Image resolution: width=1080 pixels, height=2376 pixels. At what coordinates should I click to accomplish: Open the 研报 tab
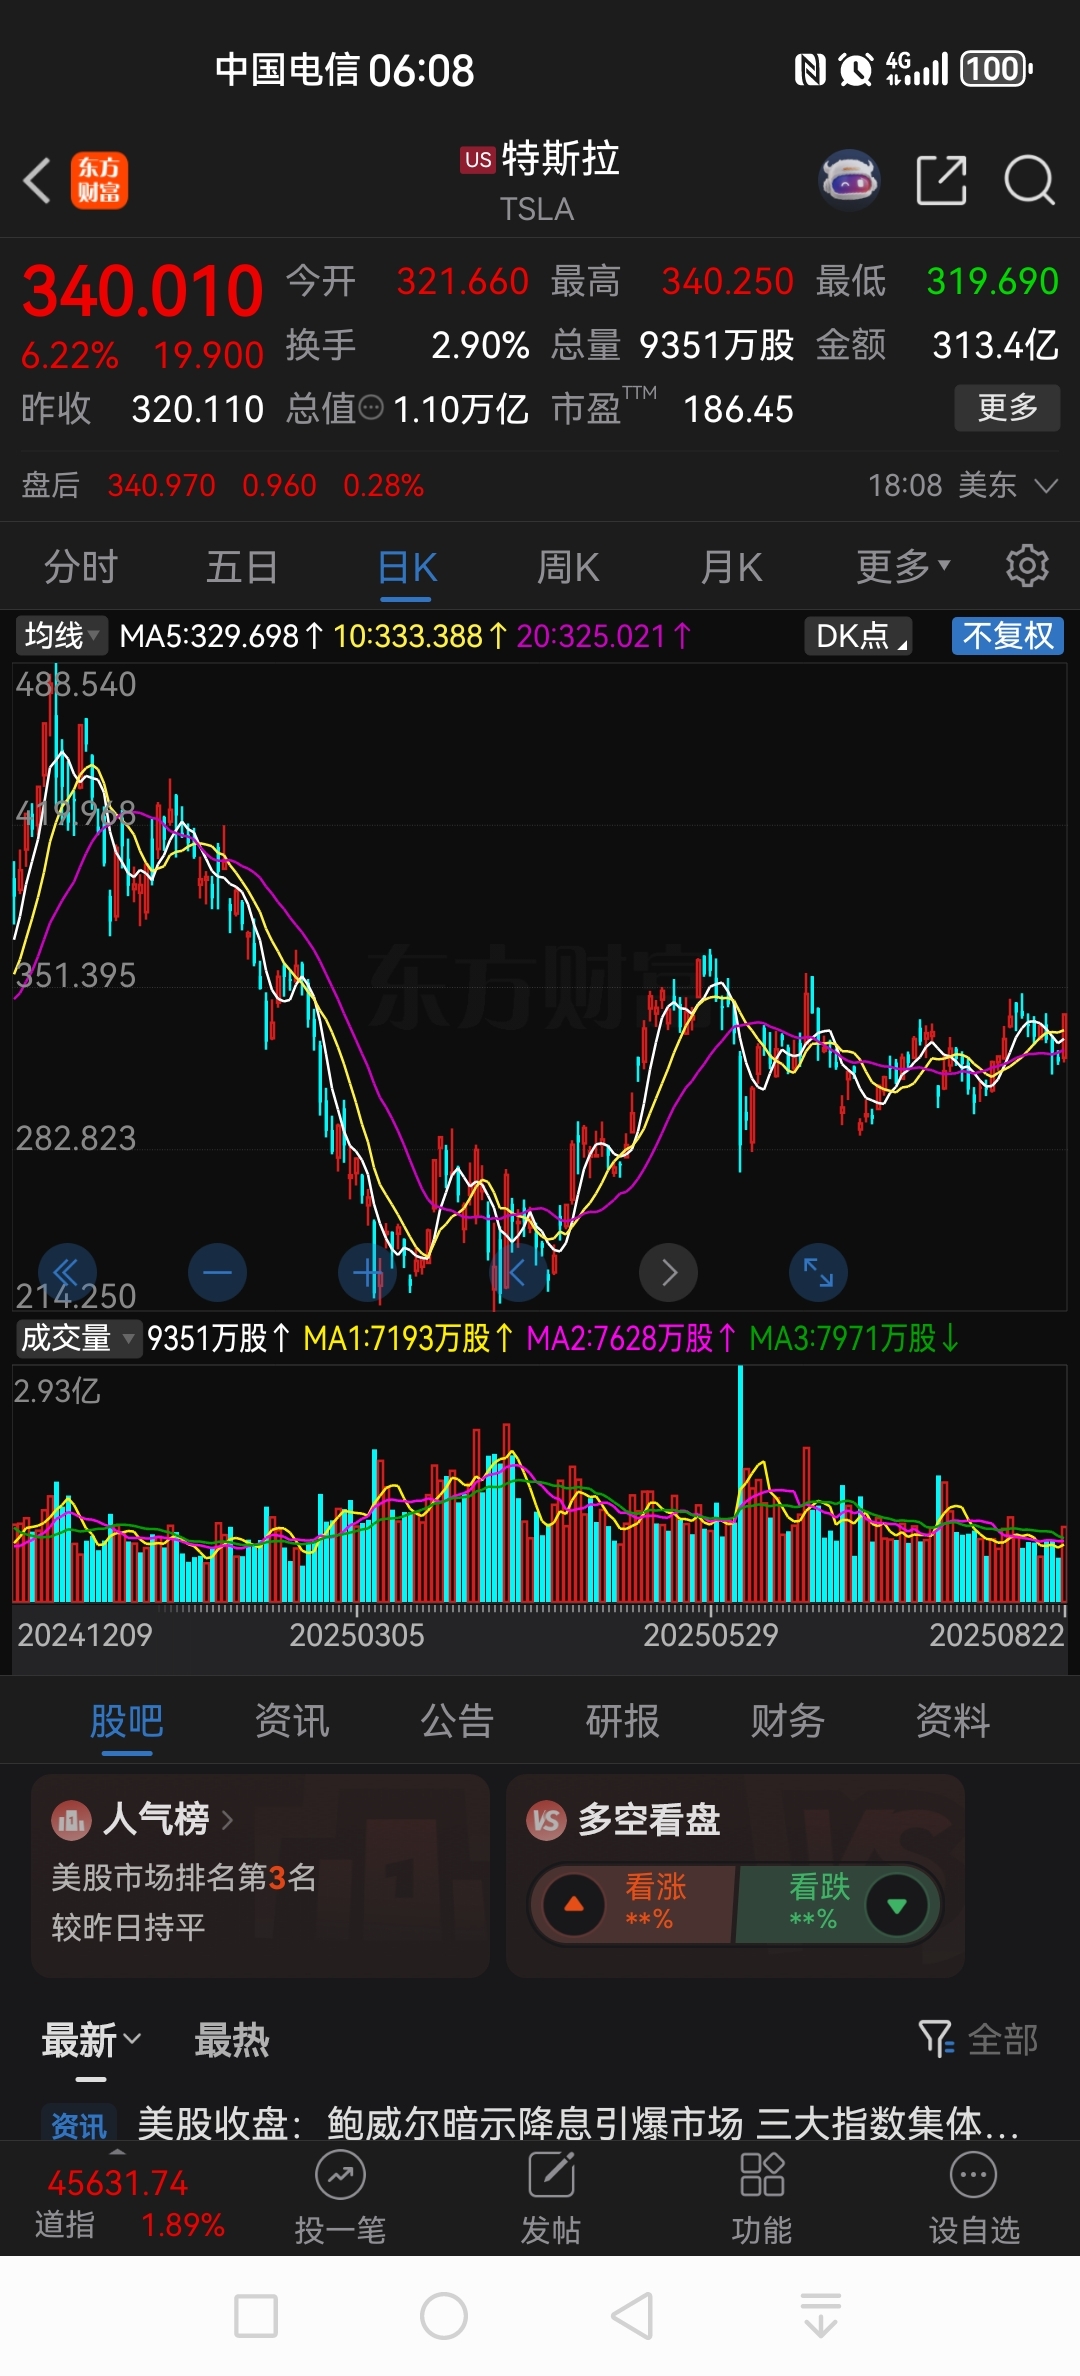(x=622, y=1721)
